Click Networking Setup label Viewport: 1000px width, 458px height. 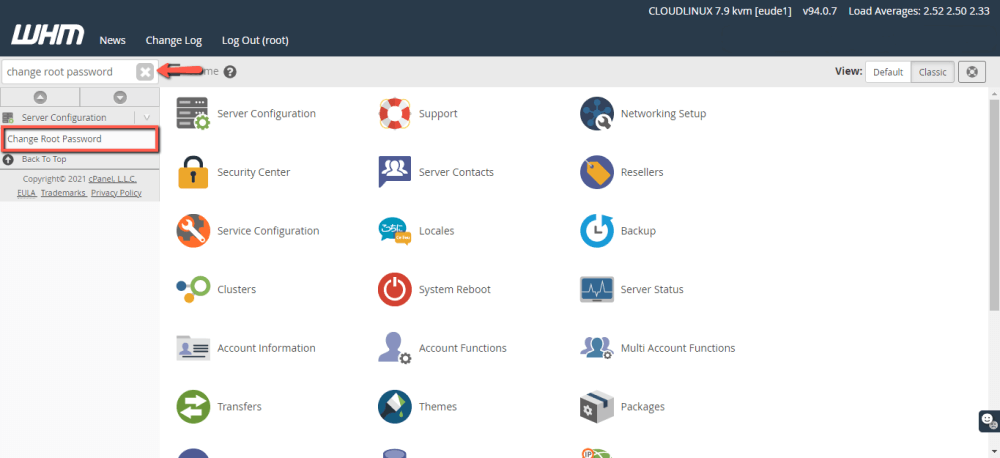coord(663,114)
